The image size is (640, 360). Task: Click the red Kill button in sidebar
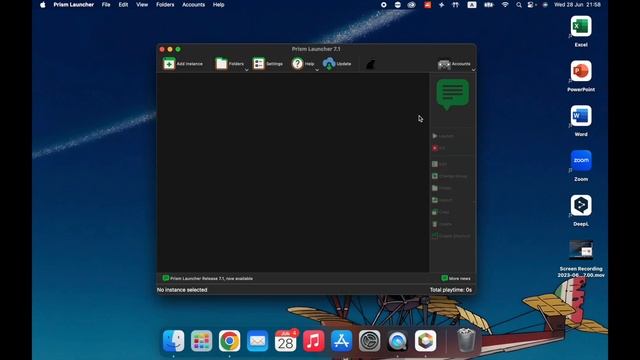pyautogui.click(x=439, y=148)
